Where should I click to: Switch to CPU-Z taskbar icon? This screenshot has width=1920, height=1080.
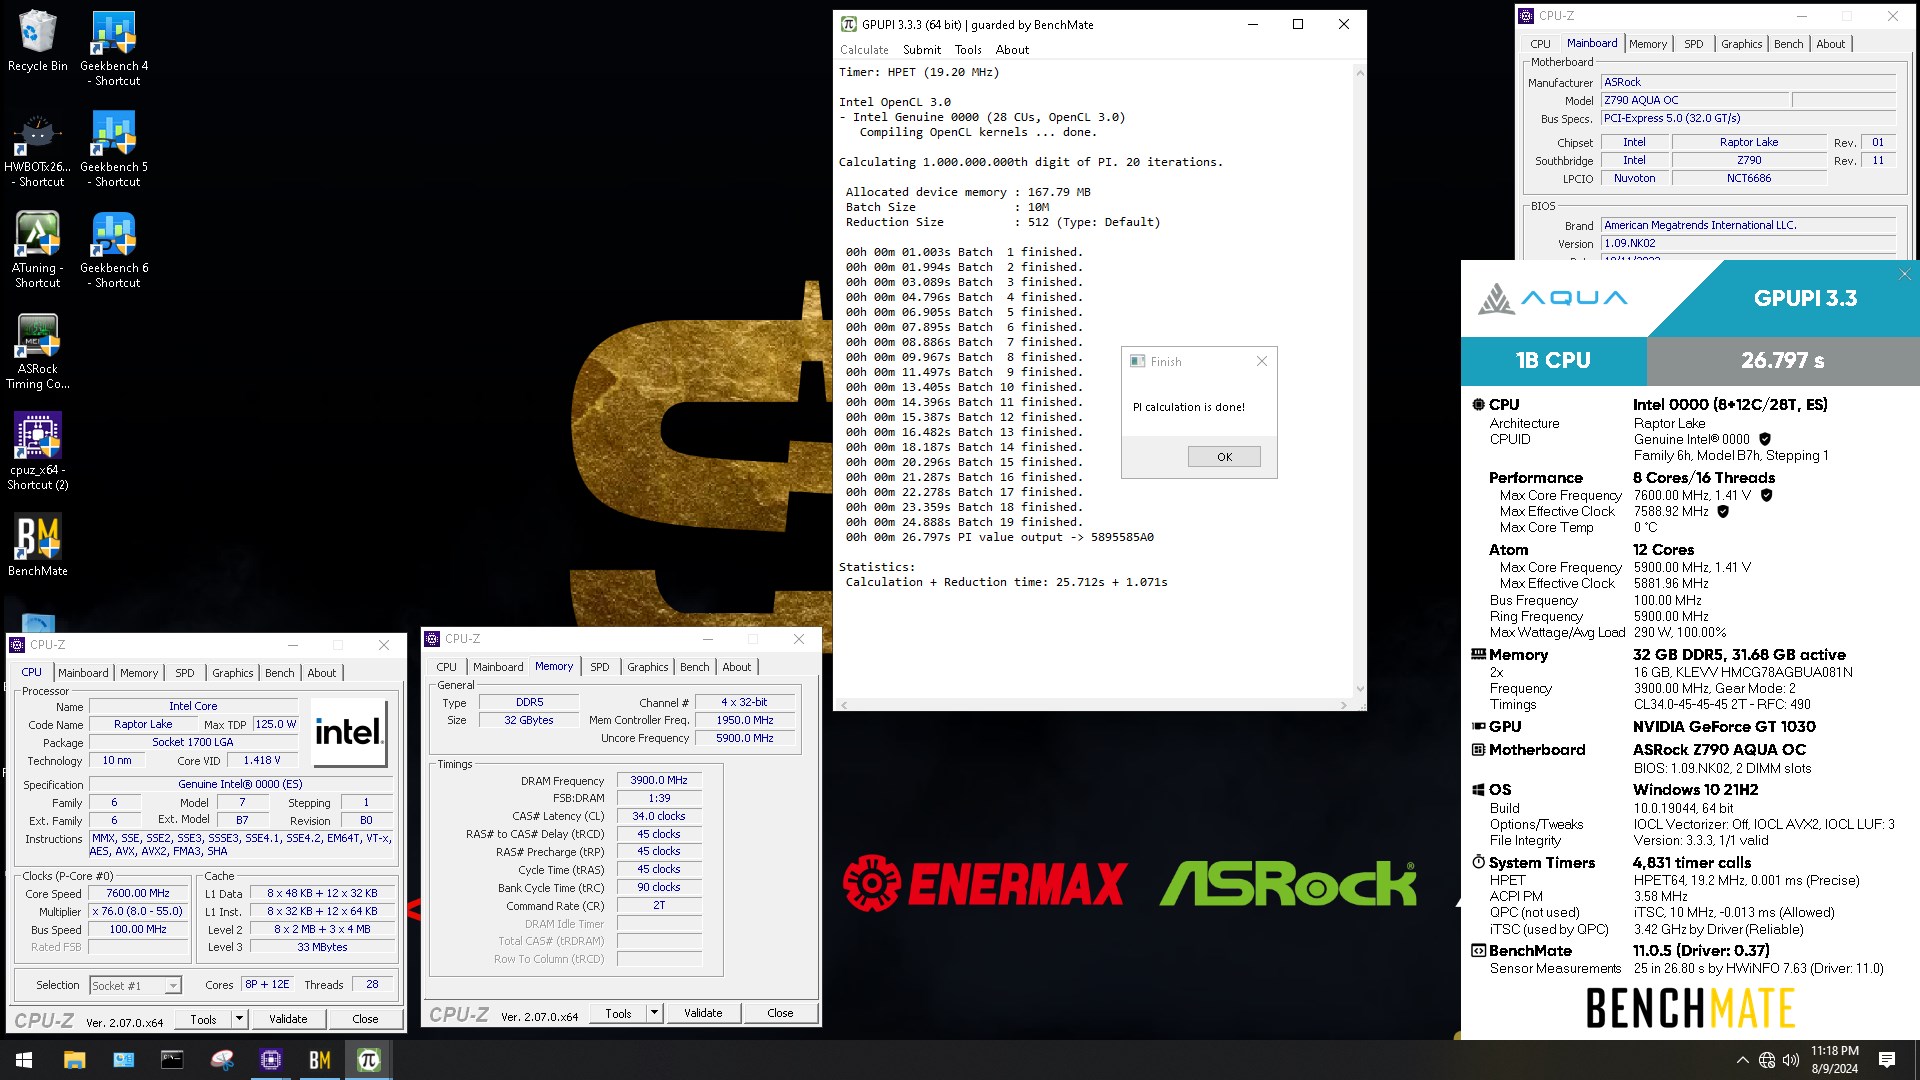[270, 1060]
